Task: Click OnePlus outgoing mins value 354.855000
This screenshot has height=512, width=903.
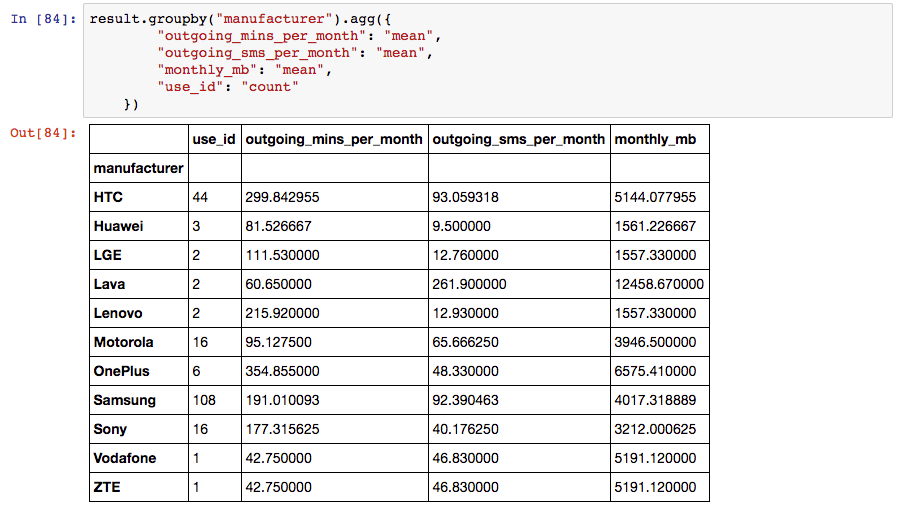Action: 282,371
